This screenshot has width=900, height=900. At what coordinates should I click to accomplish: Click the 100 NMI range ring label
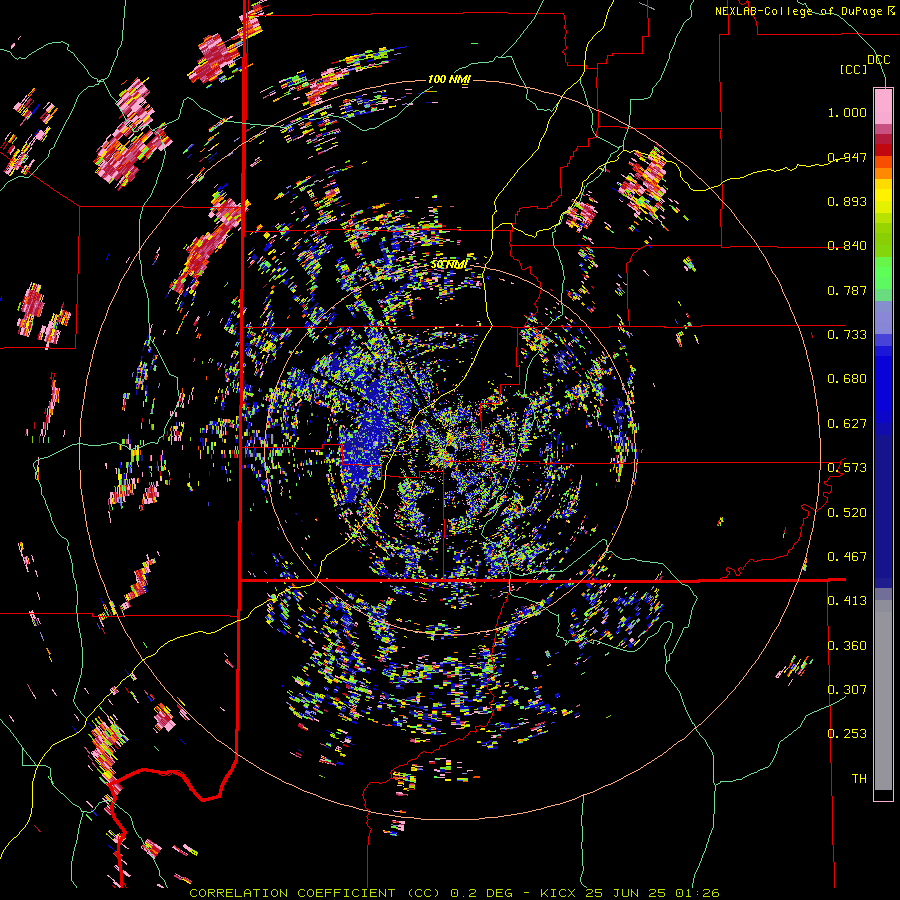pos(449,79)
